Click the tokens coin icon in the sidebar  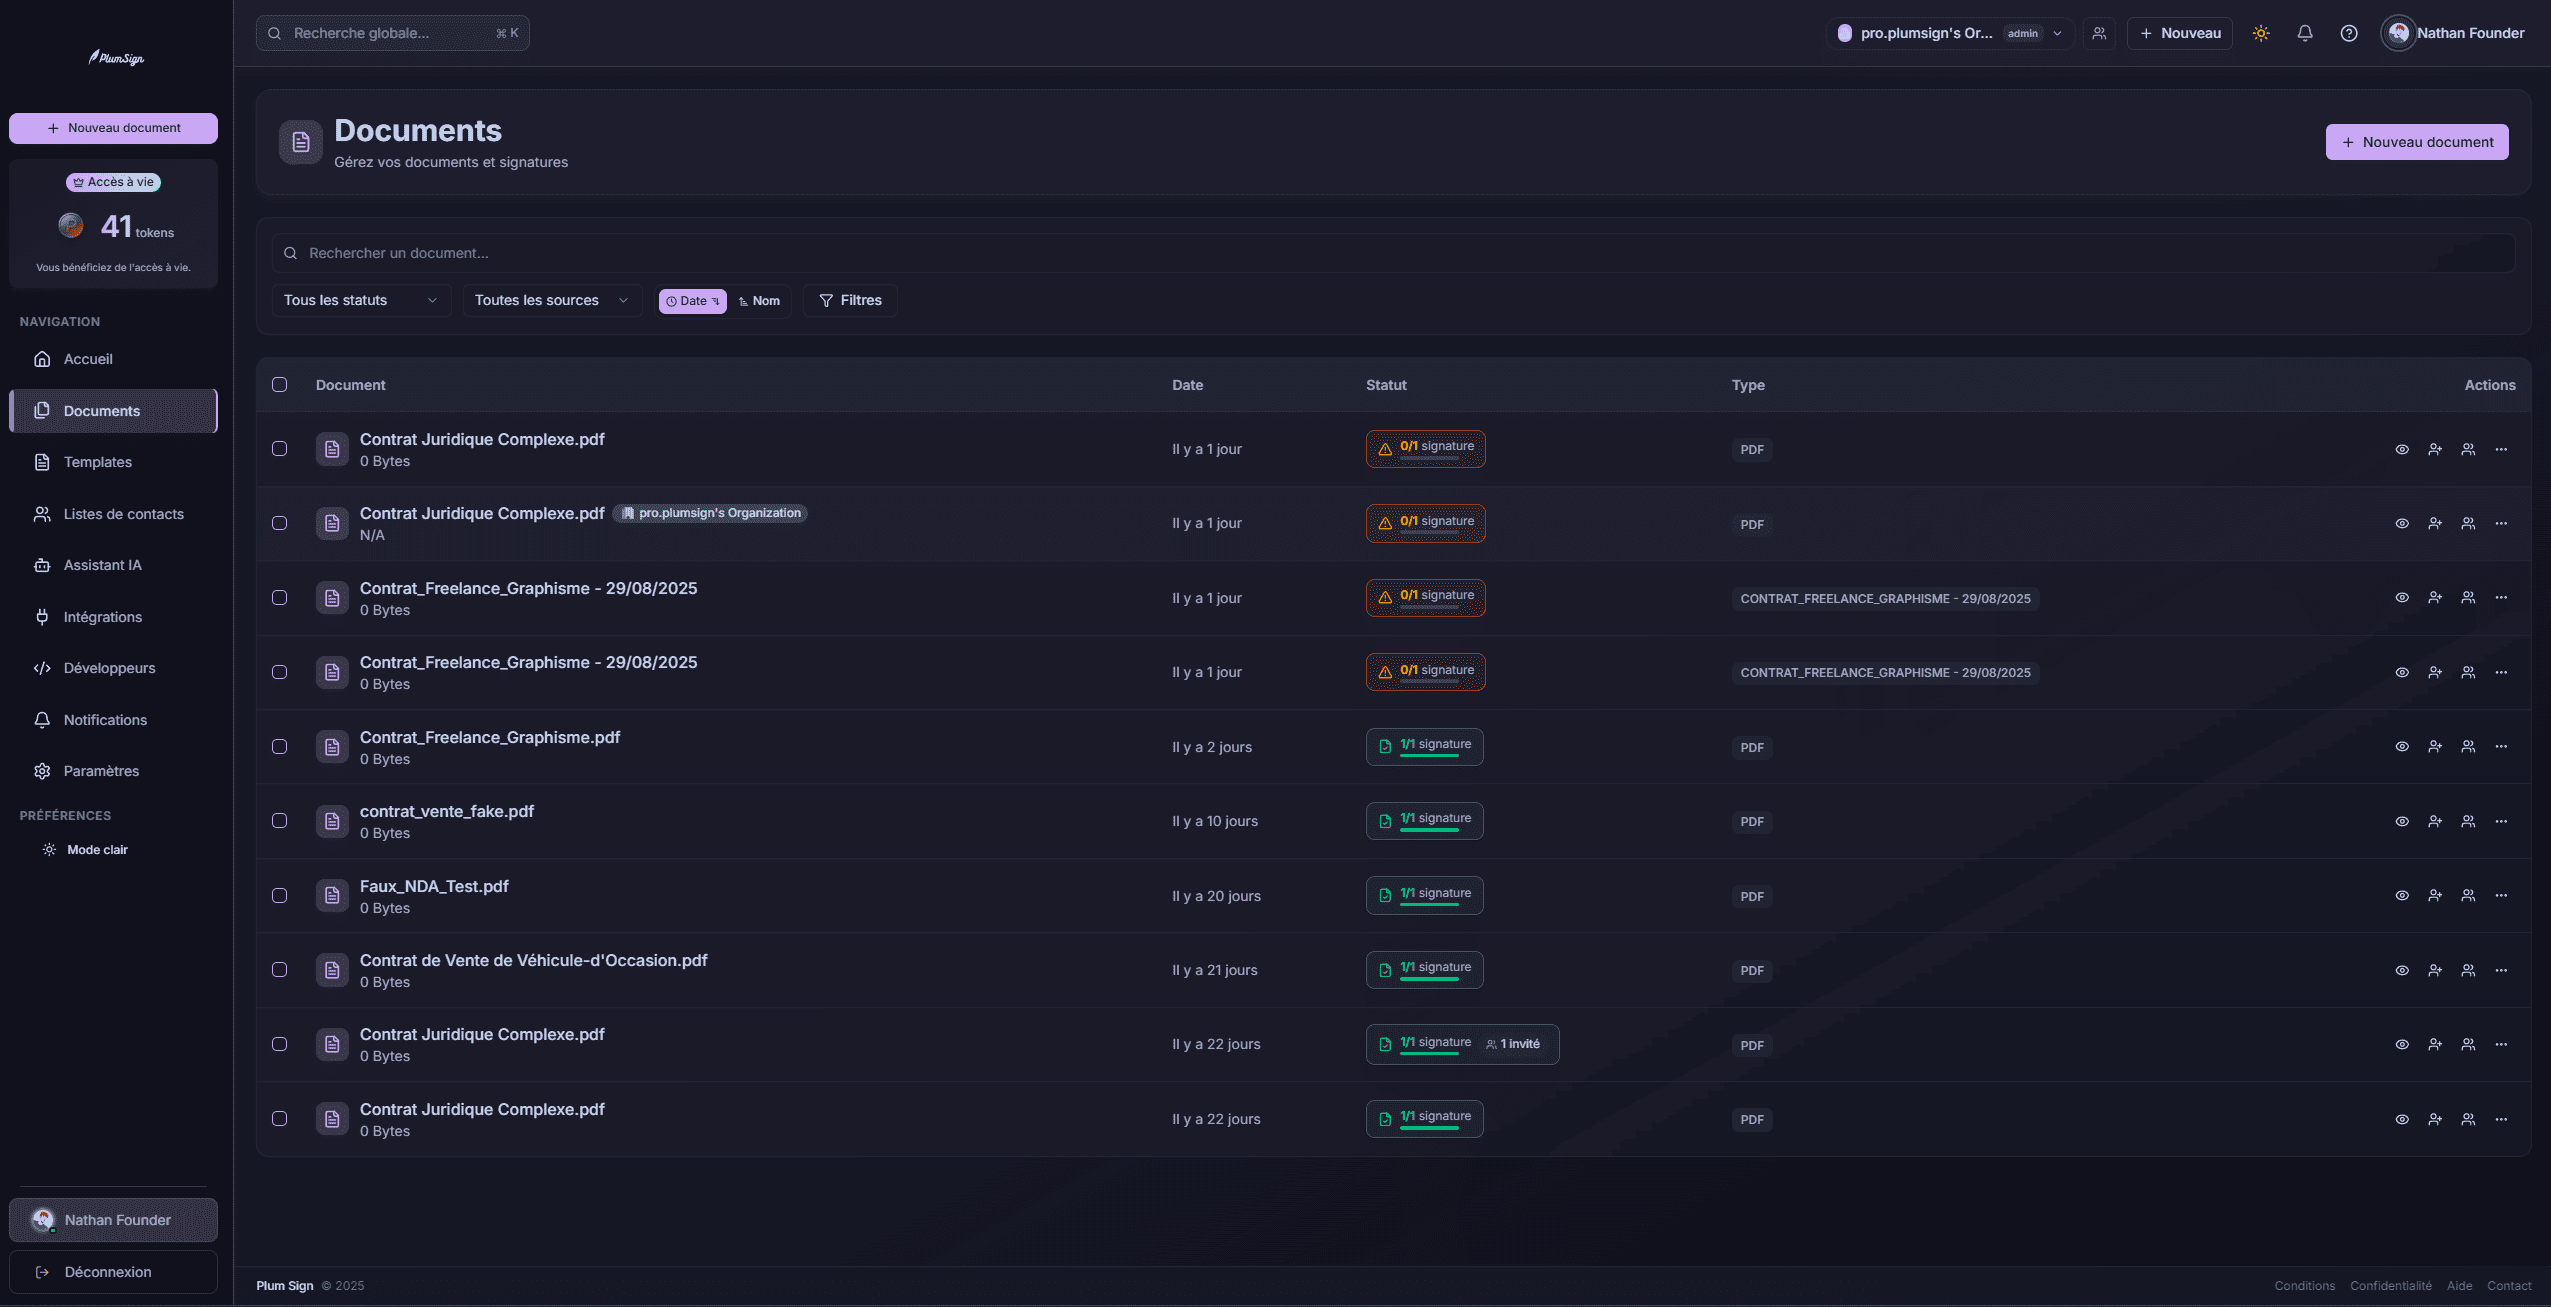click(71, 226)
